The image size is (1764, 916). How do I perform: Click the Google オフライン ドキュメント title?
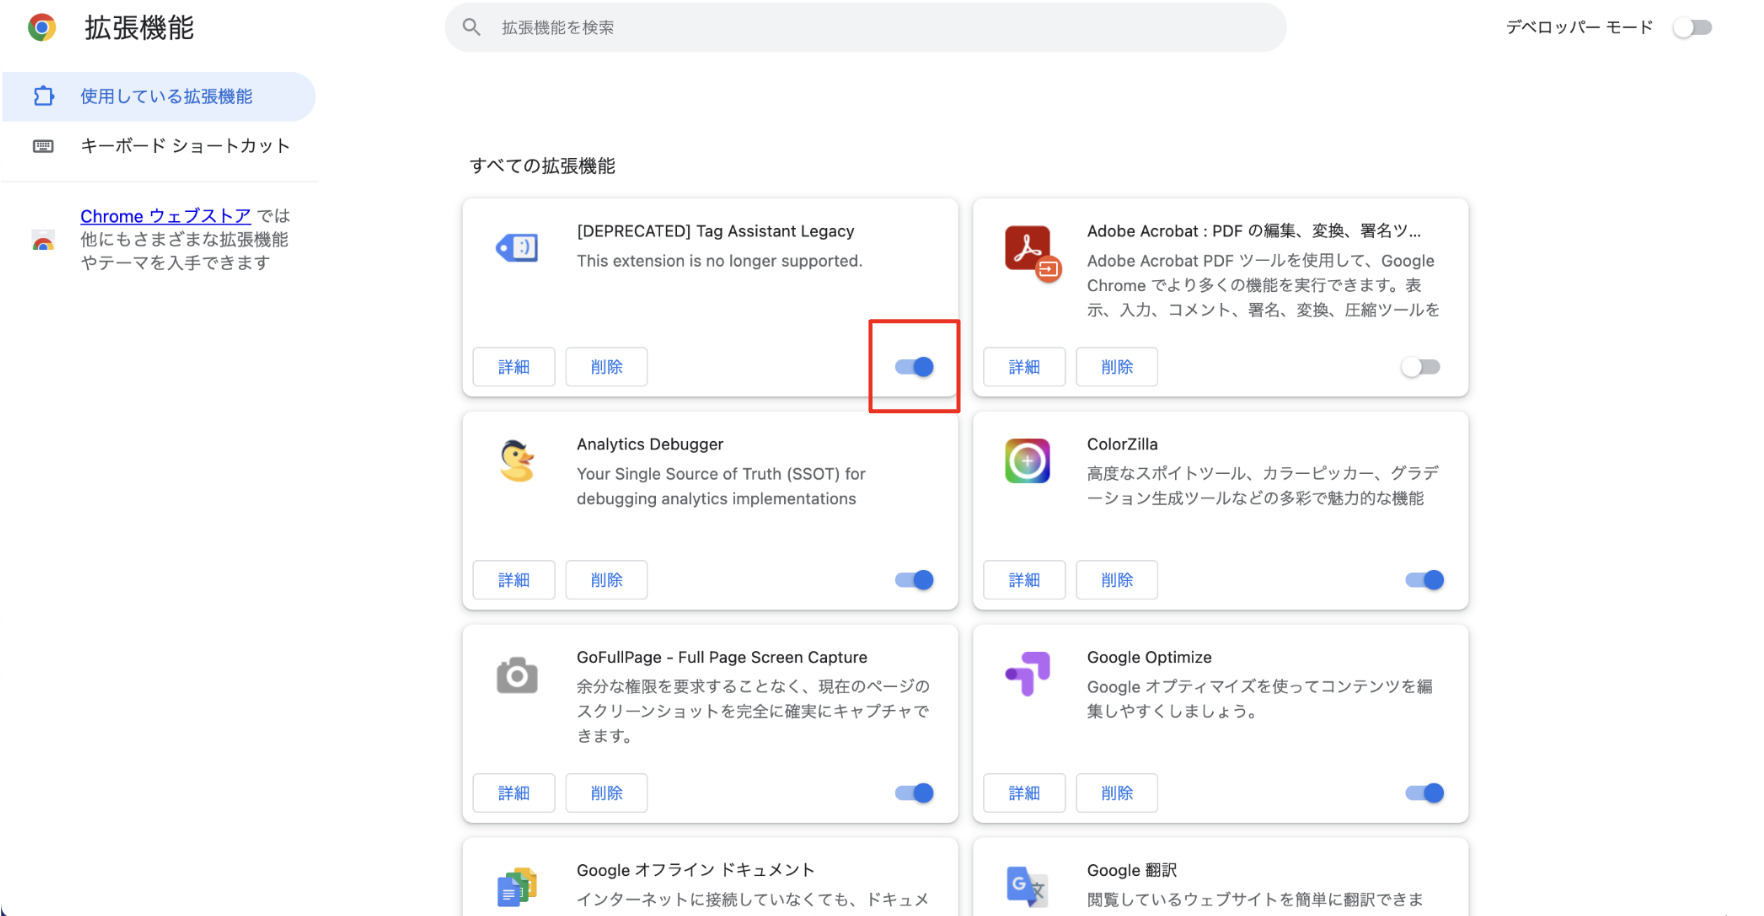(696, 870)
